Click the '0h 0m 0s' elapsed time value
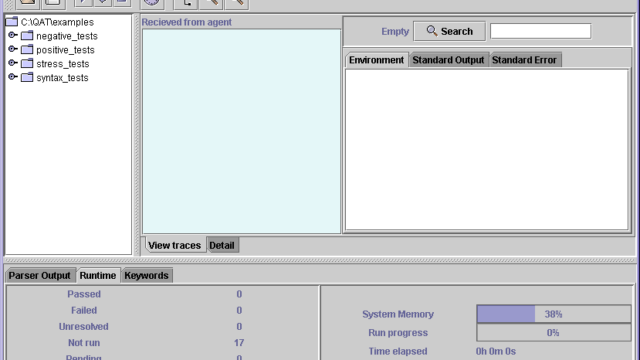The image size is (640, 360). [496, 351]
